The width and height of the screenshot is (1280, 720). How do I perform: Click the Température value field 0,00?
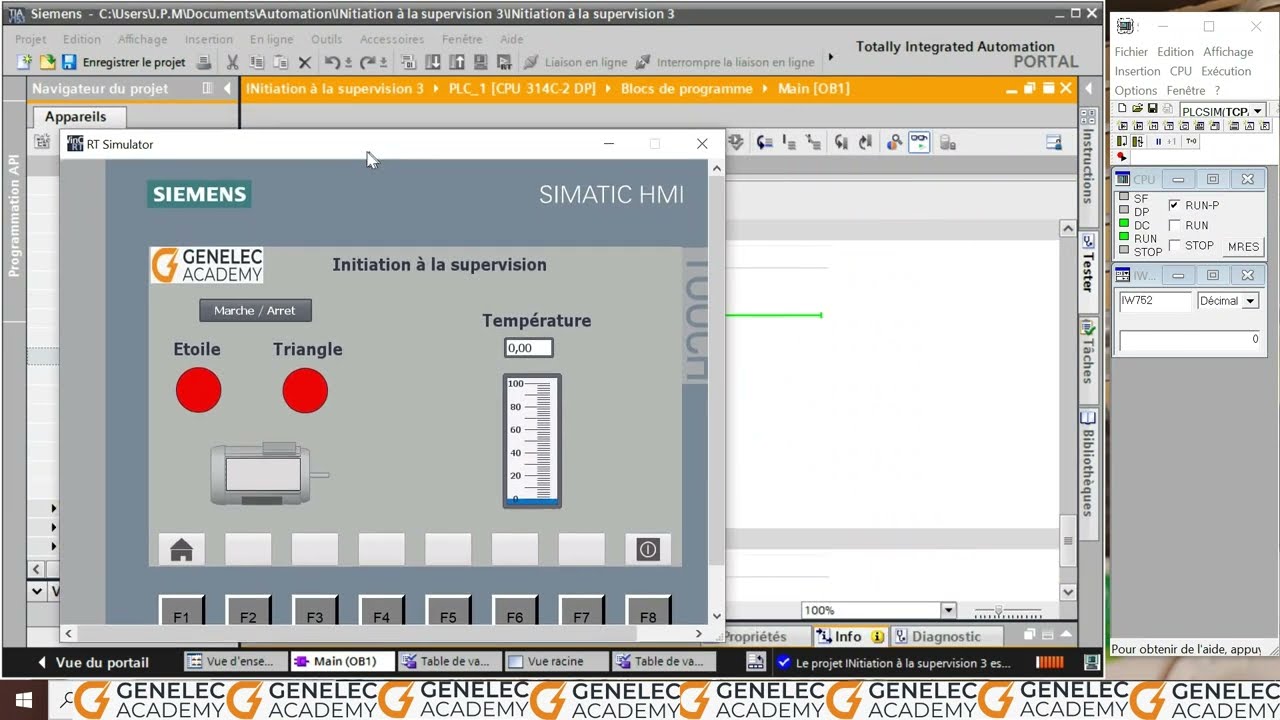(528, 348)
